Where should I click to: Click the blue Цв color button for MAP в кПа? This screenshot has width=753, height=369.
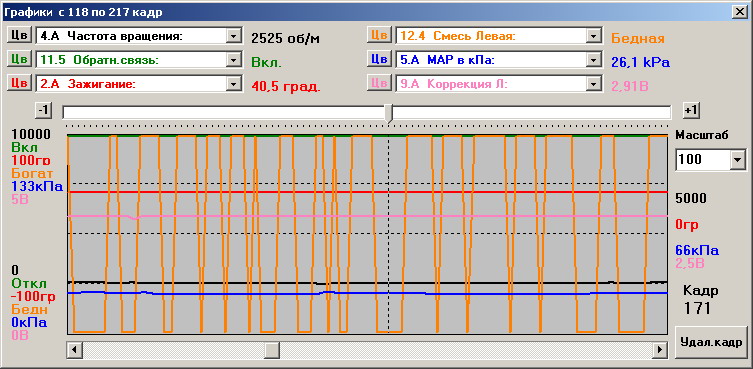[379, 59]
